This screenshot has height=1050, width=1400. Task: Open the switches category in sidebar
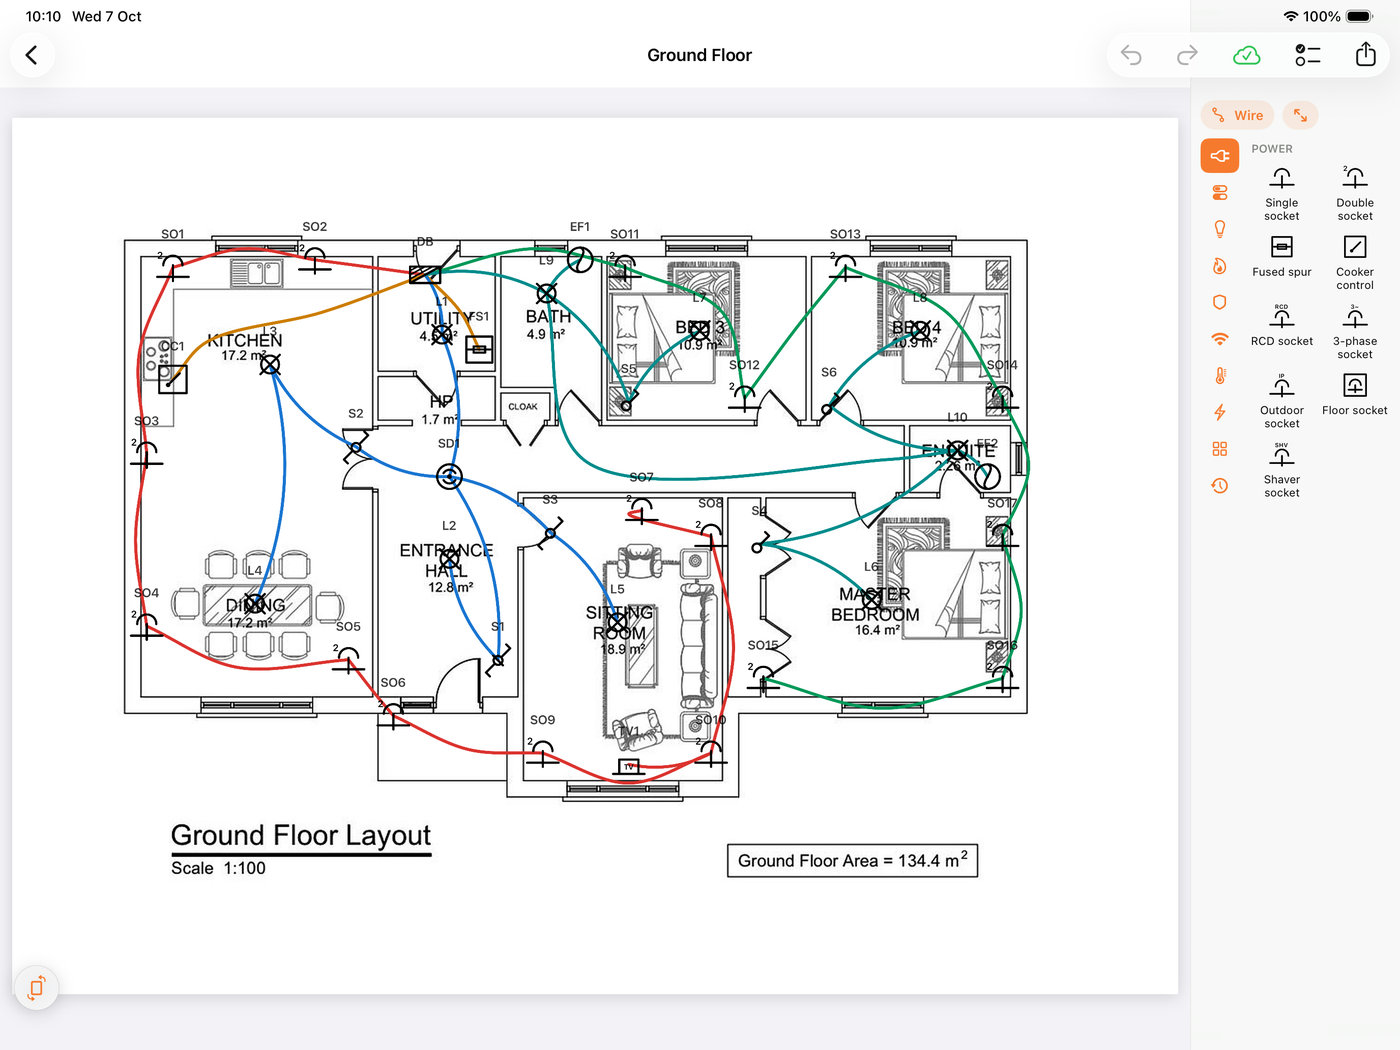(1220, 192)
